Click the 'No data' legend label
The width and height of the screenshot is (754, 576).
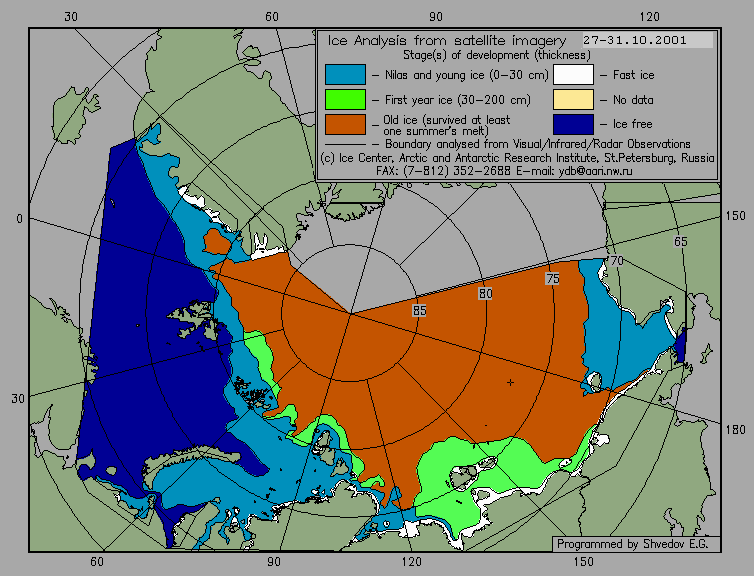click(633, 100)
